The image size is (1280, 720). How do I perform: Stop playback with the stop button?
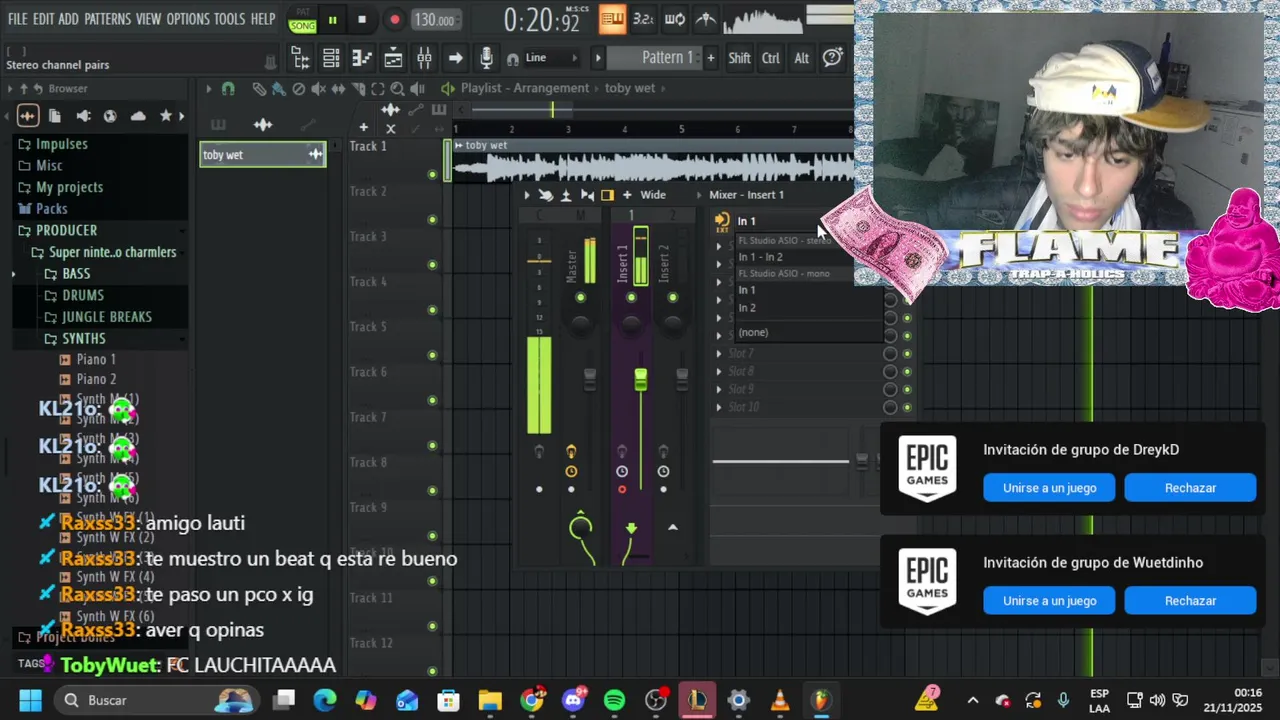tap(362, 19)
